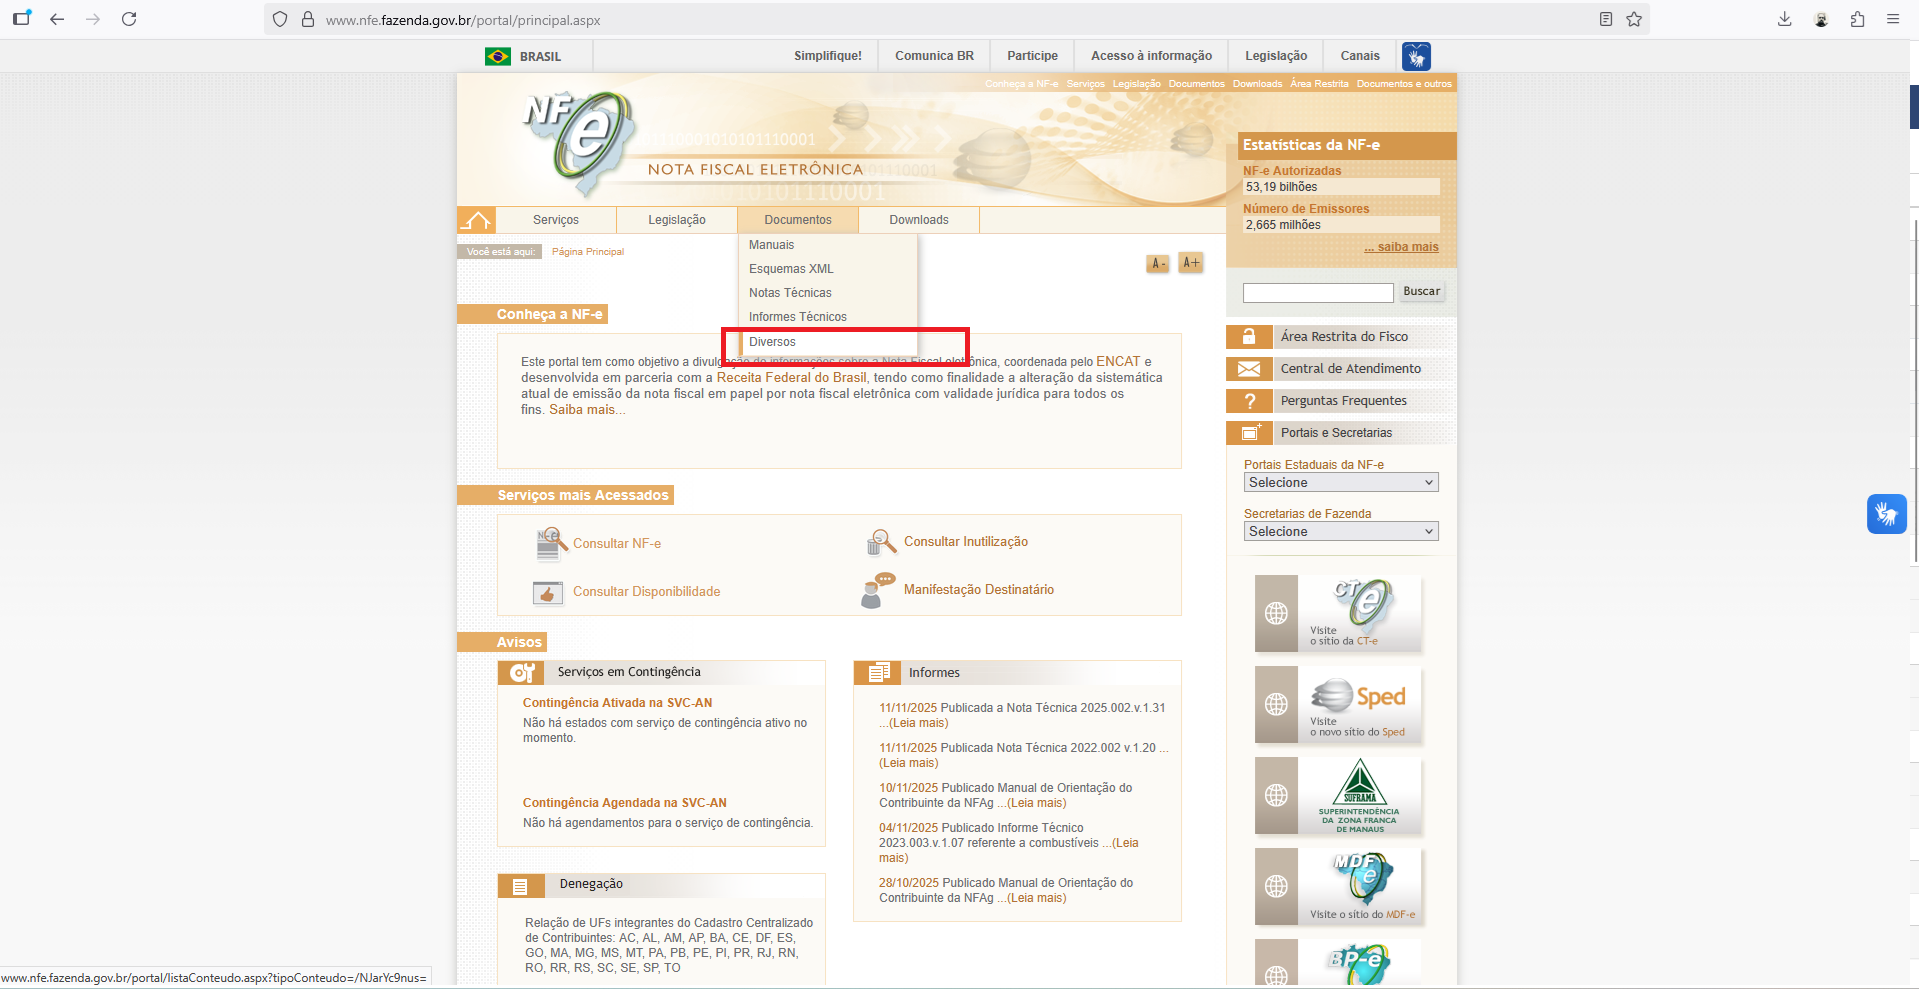
Task: Increase font size with A+ button
Action: (1190, 263)
